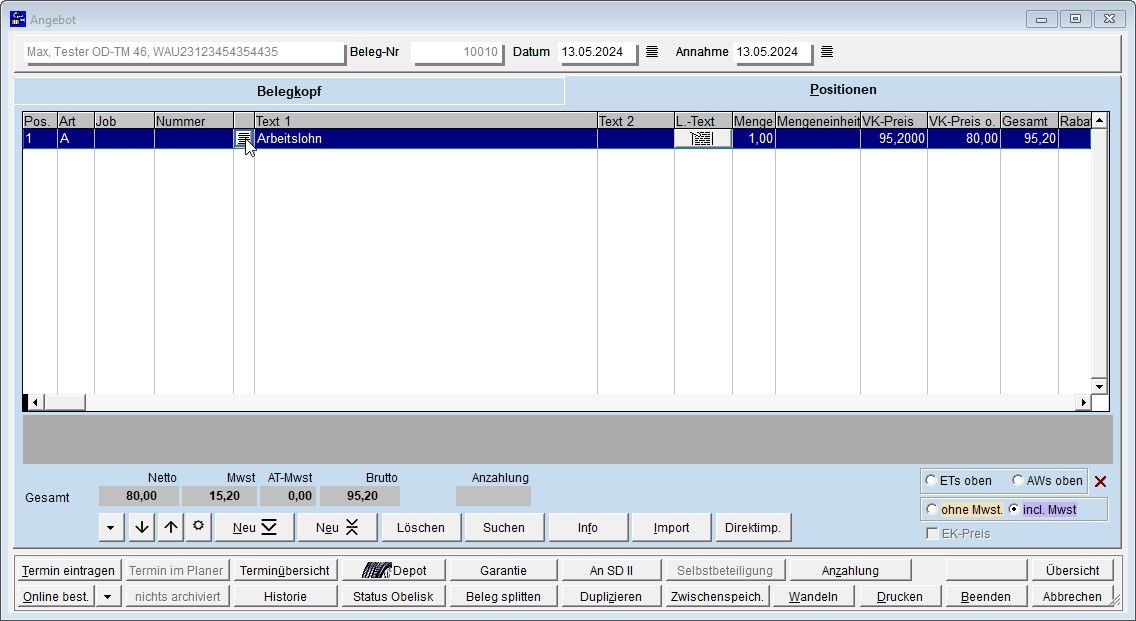Click the Beleg-Nr field showing 10010
Image resolution: width=1136 pixels, height=621 pixels.
[458, 52]
